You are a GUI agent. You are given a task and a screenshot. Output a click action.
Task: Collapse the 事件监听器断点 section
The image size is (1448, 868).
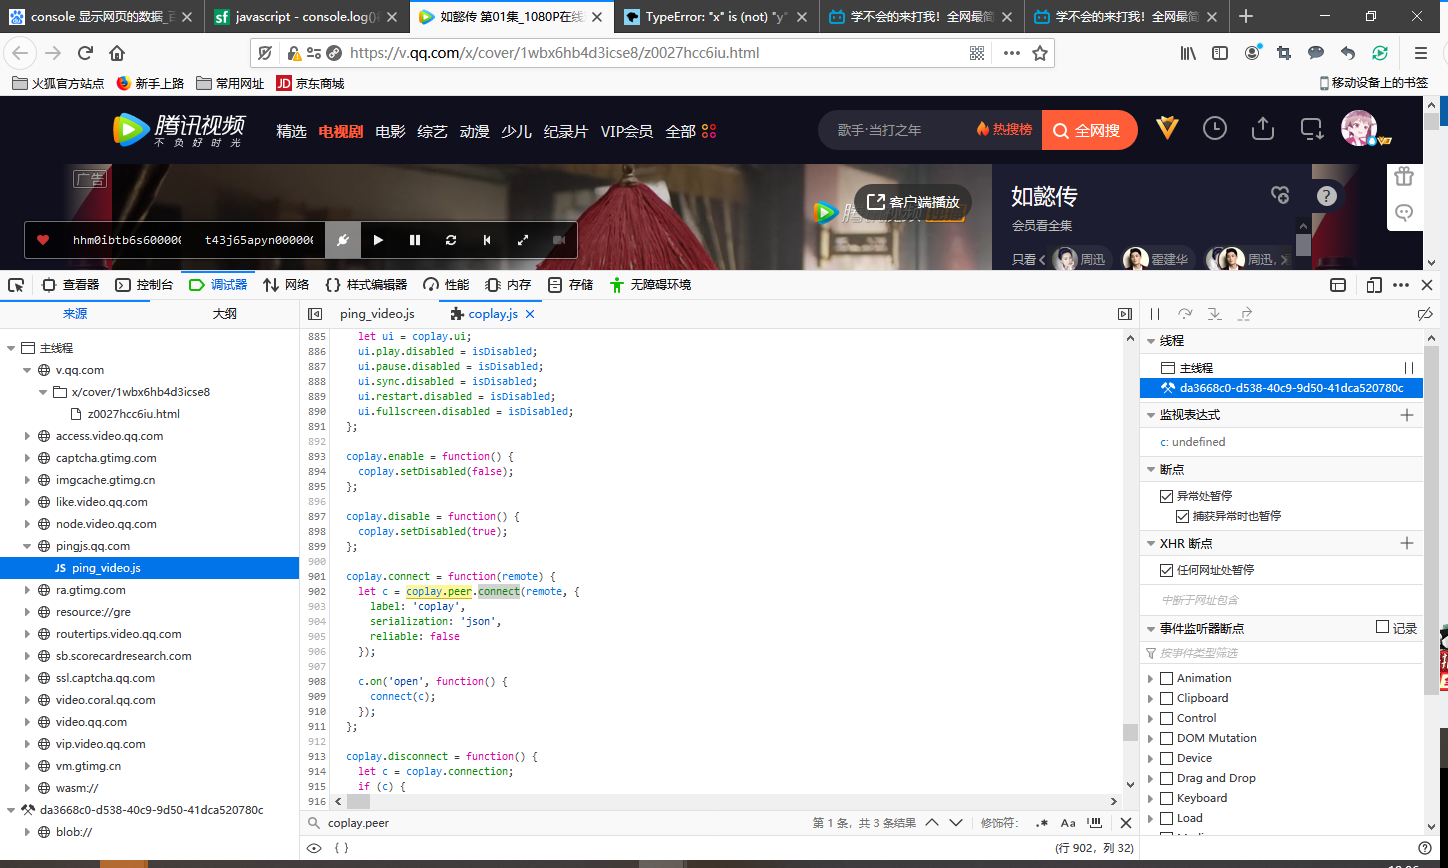pyautogui.click(x=1150, y=628)
